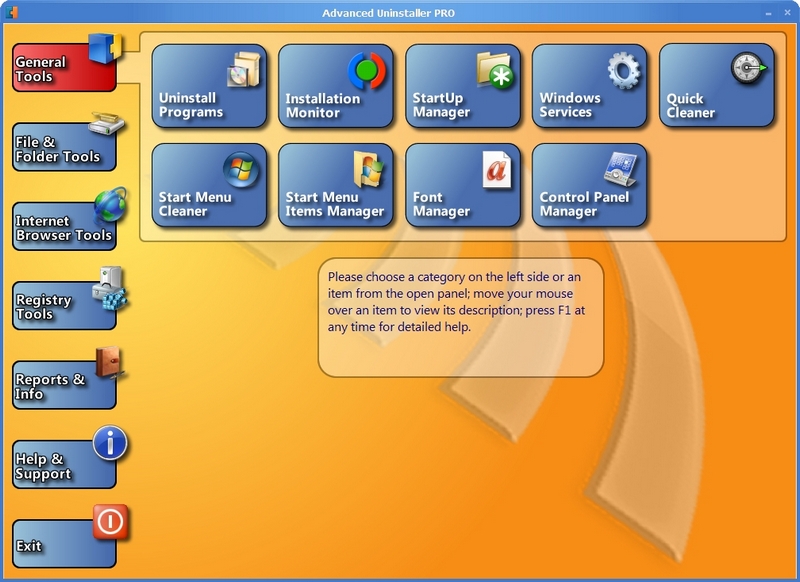Minimize the Advanced Uninstaller PRO window
The height and width of the screenshot is (582, 800).
(768, 13)
